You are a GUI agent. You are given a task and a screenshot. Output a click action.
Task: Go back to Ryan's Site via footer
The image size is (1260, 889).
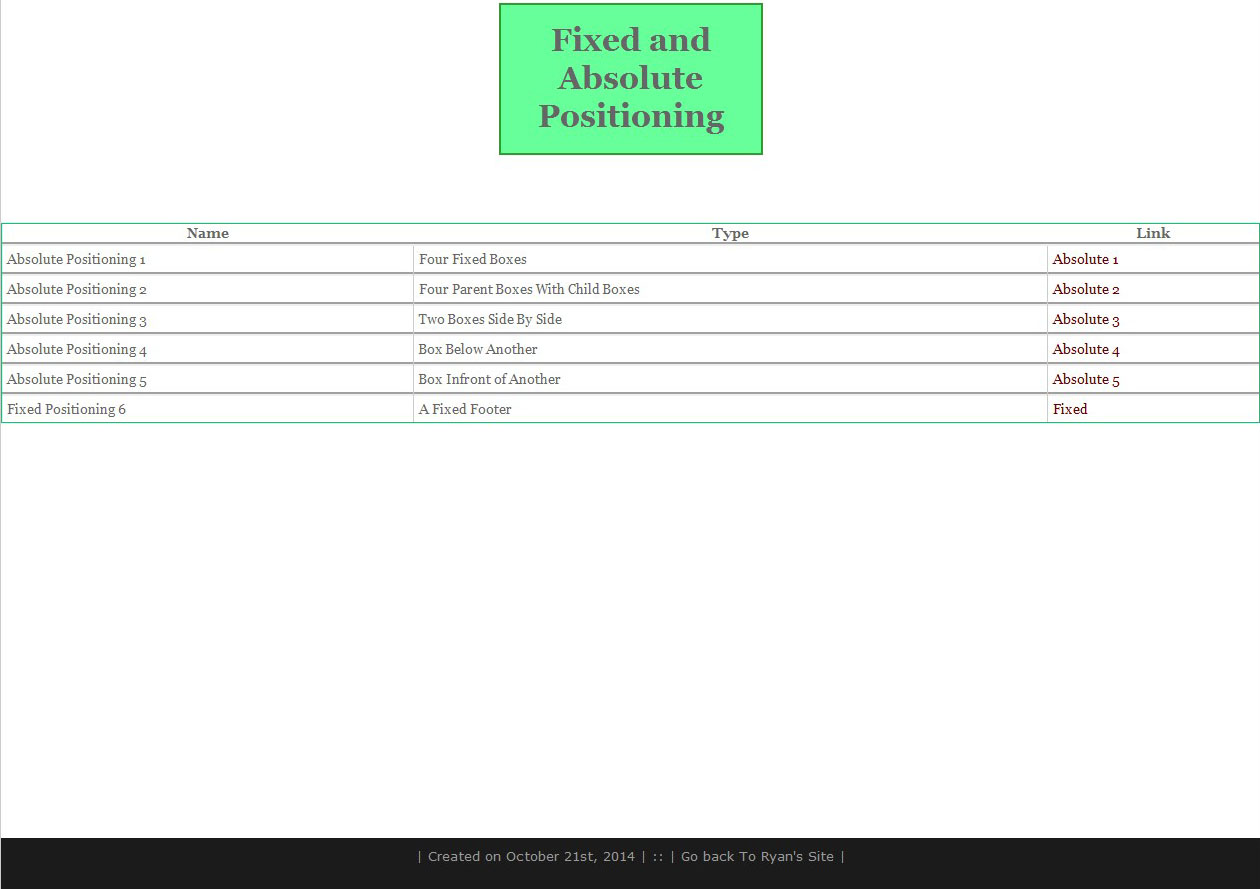(x=757, y=856)
